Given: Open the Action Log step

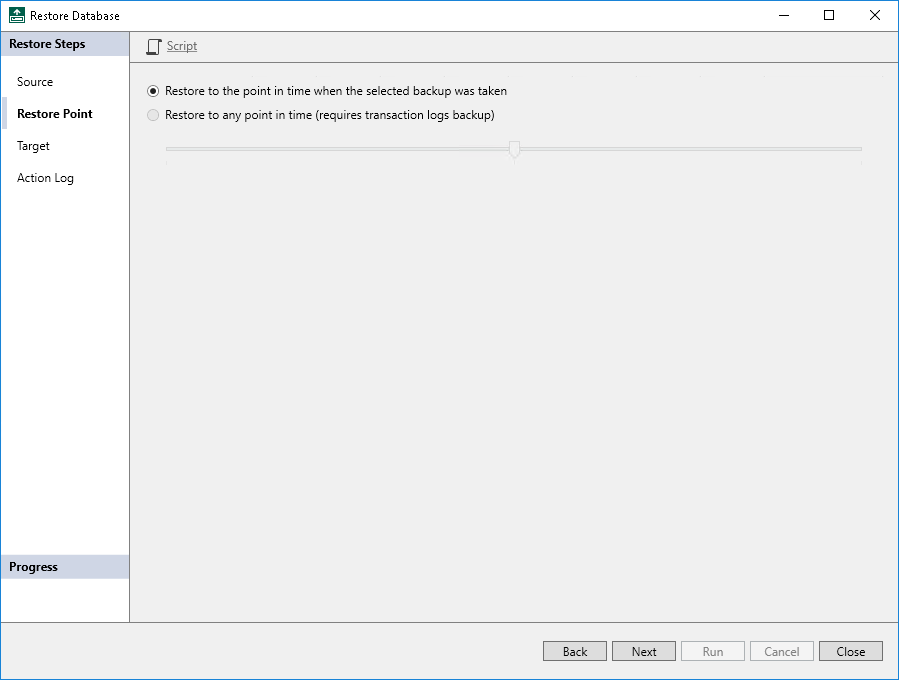Looking at the screenshot, I should click(45, 177).
